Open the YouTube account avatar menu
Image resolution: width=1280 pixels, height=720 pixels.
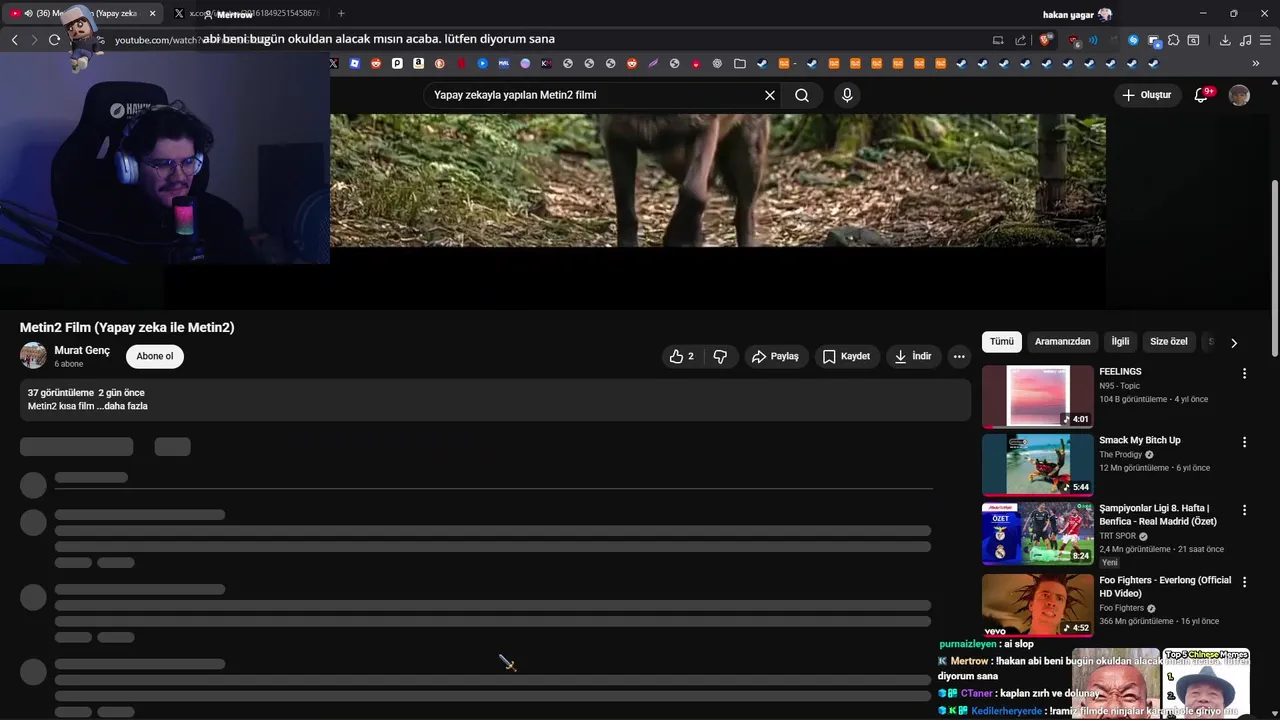1239,95
